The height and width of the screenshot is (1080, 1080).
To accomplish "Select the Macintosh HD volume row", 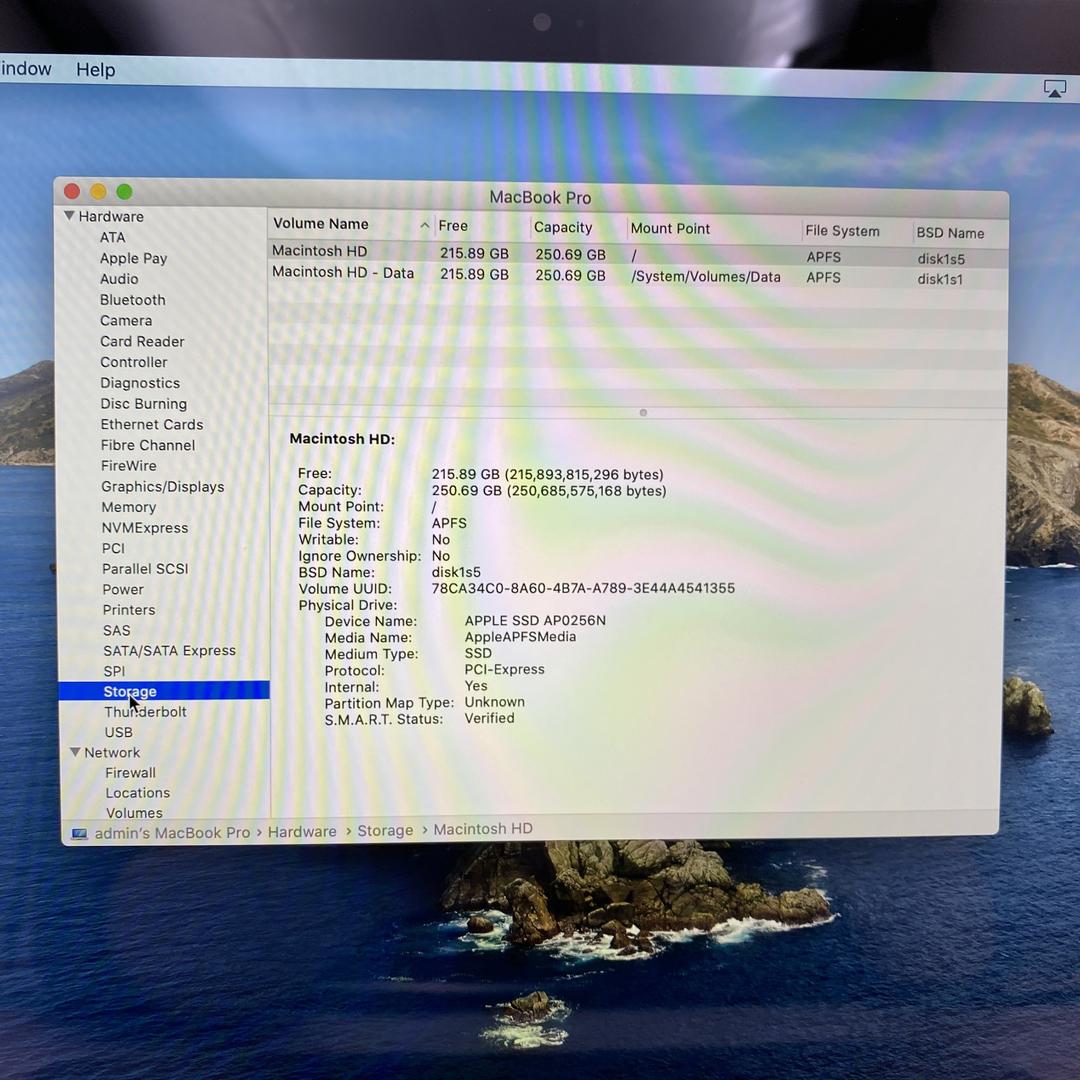I will click(638, 254).
